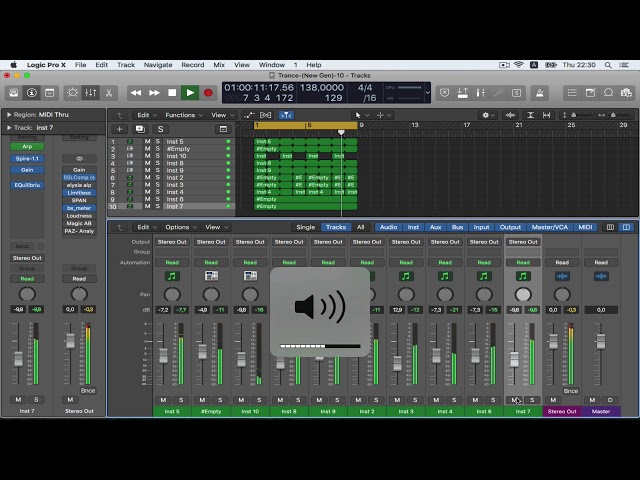This screenshot has width=640, height=480.
Task: Toggle the Flex show/hide icon
Action: [266, 116]
